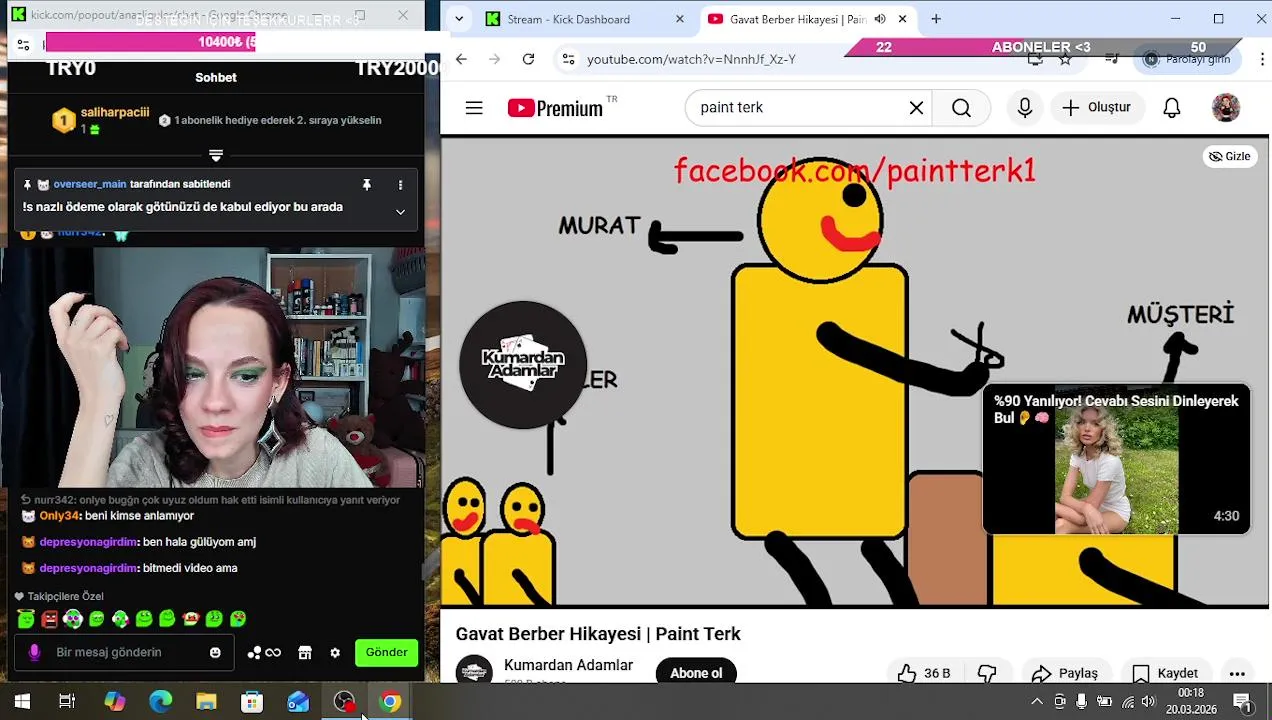Mute the YouTube tab via speaker icon
Viewport: 1272px width, 720px height.
(x=880, y=19)
